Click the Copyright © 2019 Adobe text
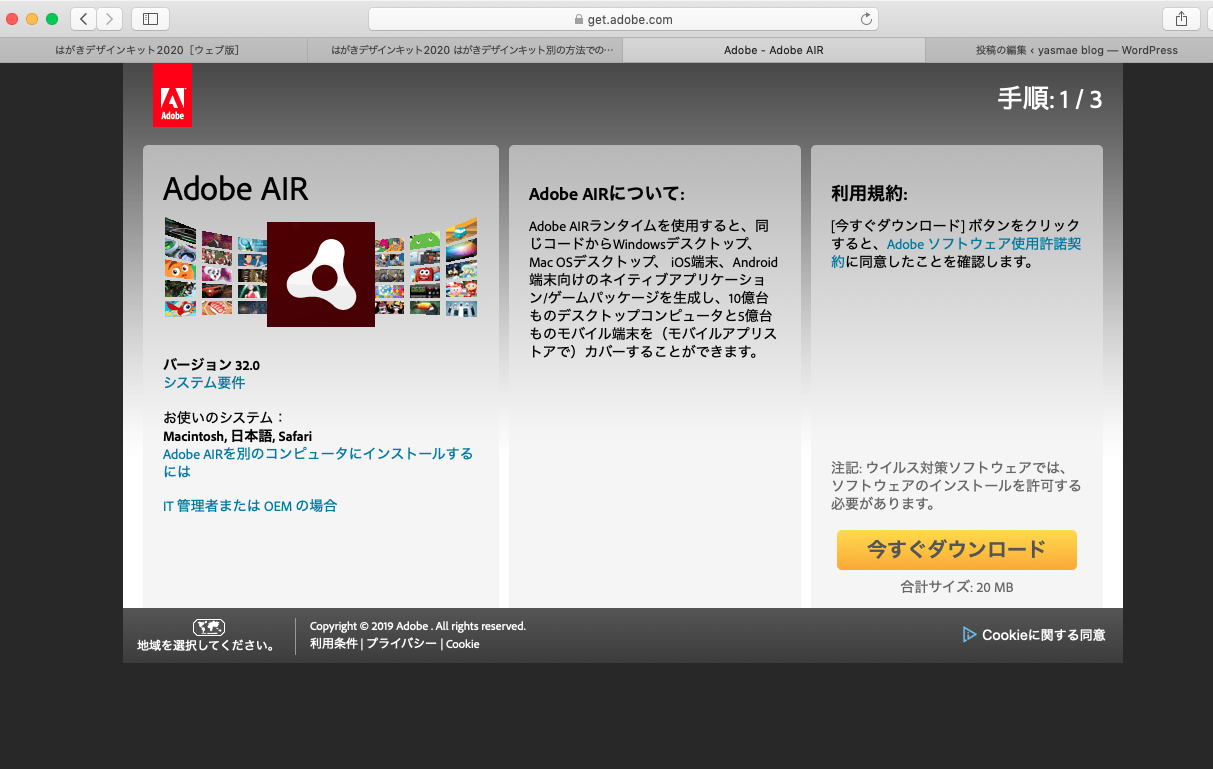The image size is (1213, 769). click(x=418, y=626)
